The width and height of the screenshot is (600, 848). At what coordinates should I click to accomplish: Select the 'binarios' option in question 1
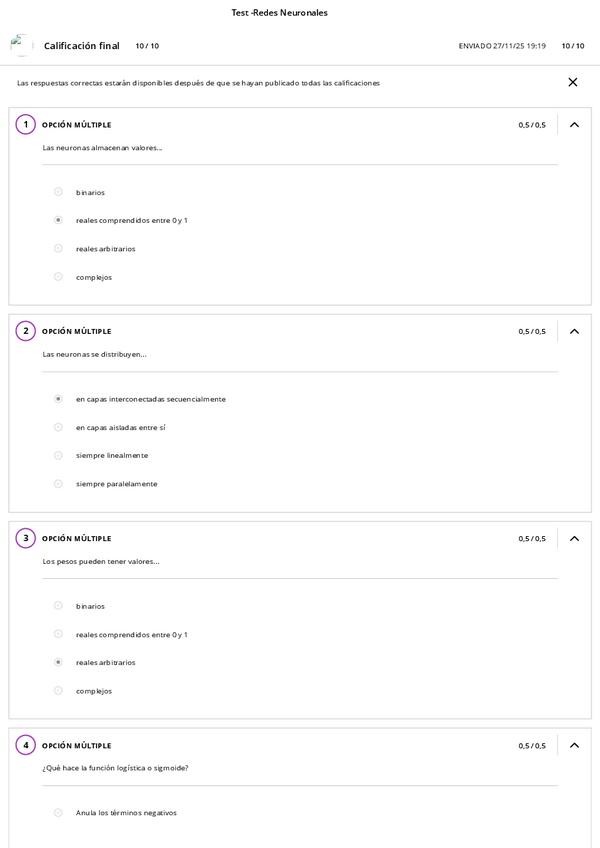click(x=58, y=192)
